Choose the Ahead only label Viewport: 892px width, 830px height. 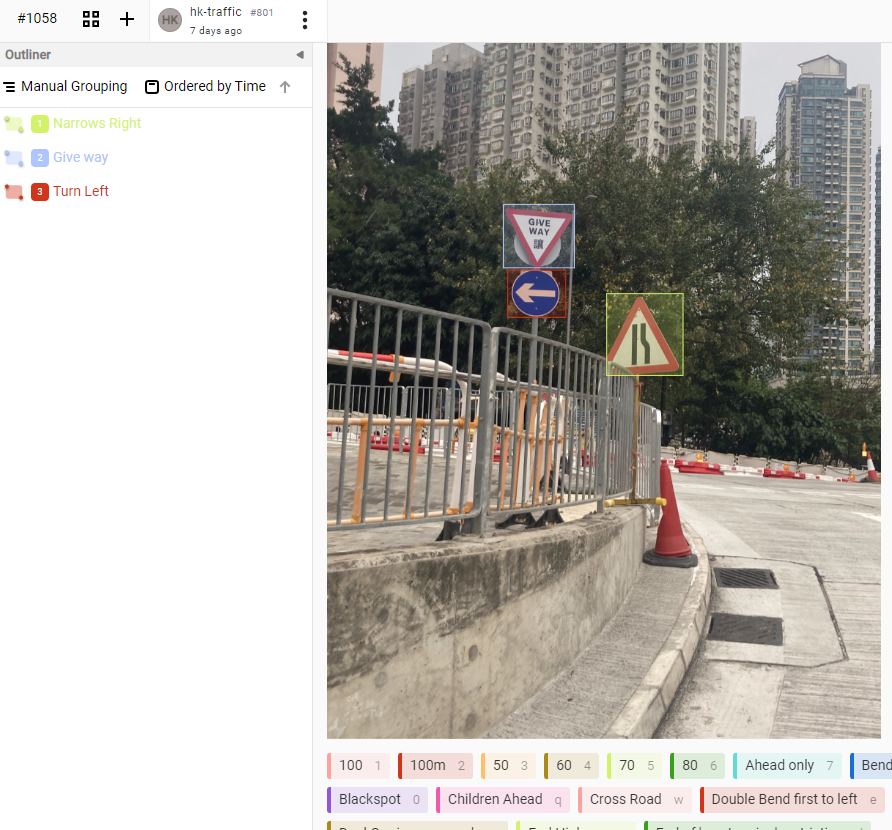[788, 766]
